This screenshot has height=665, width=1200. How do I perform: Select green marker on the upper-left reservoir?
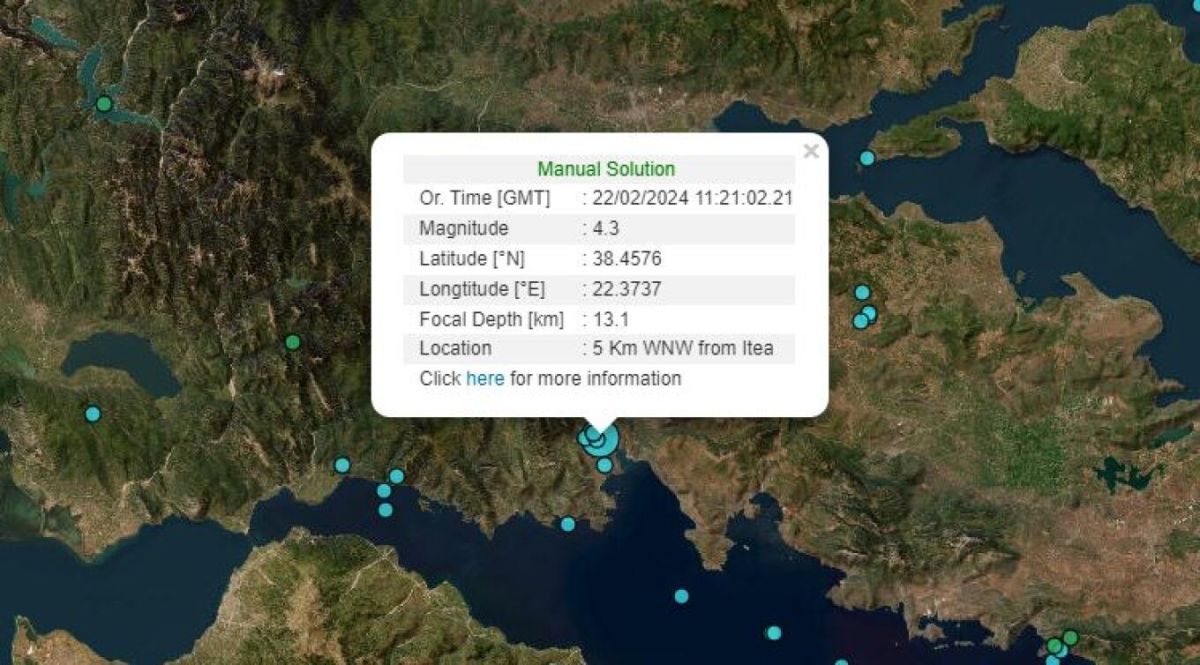(104, 103)
